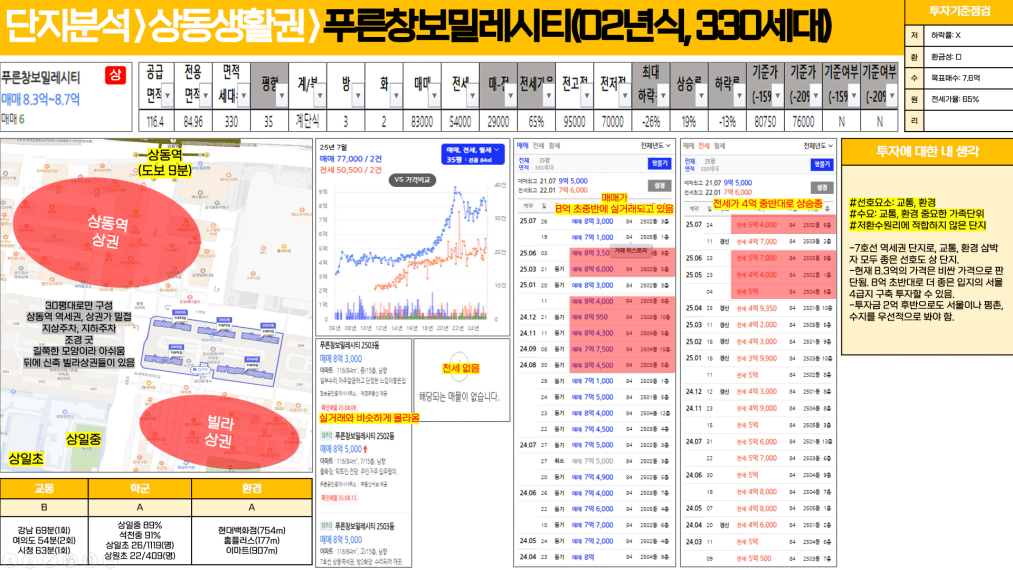Open the 면적세대 column filter arrow
The height and width of the screenshot is (570, 1013).
coord(244,96)
